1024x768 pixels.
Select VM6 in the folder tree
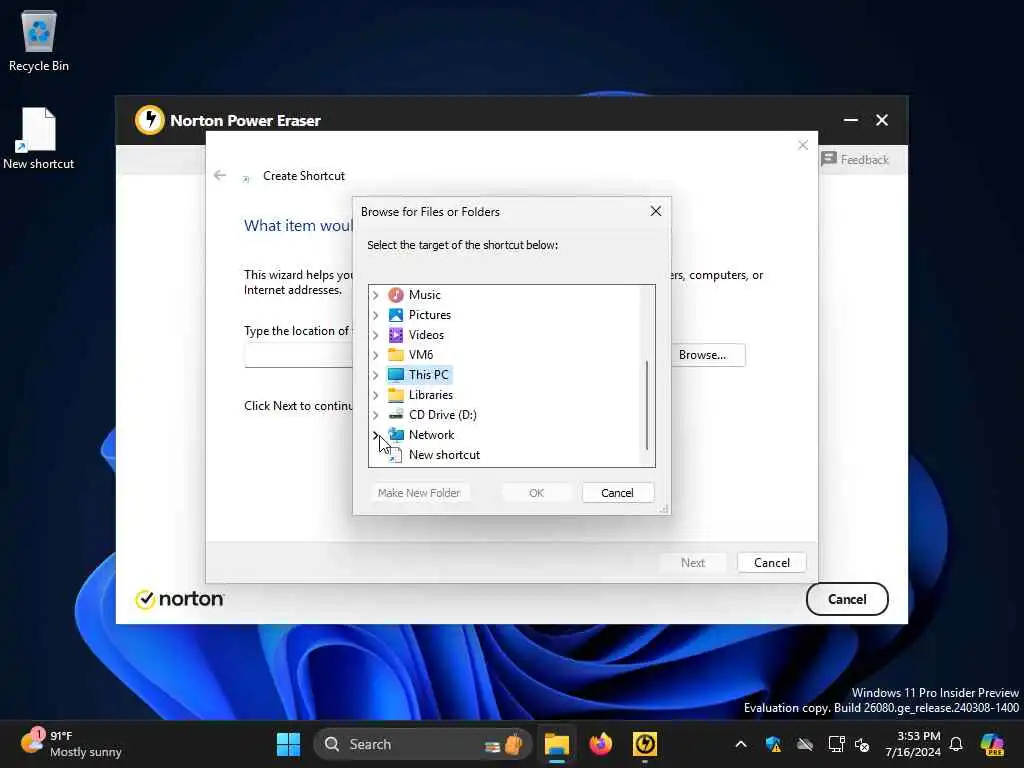click(421, 355)
